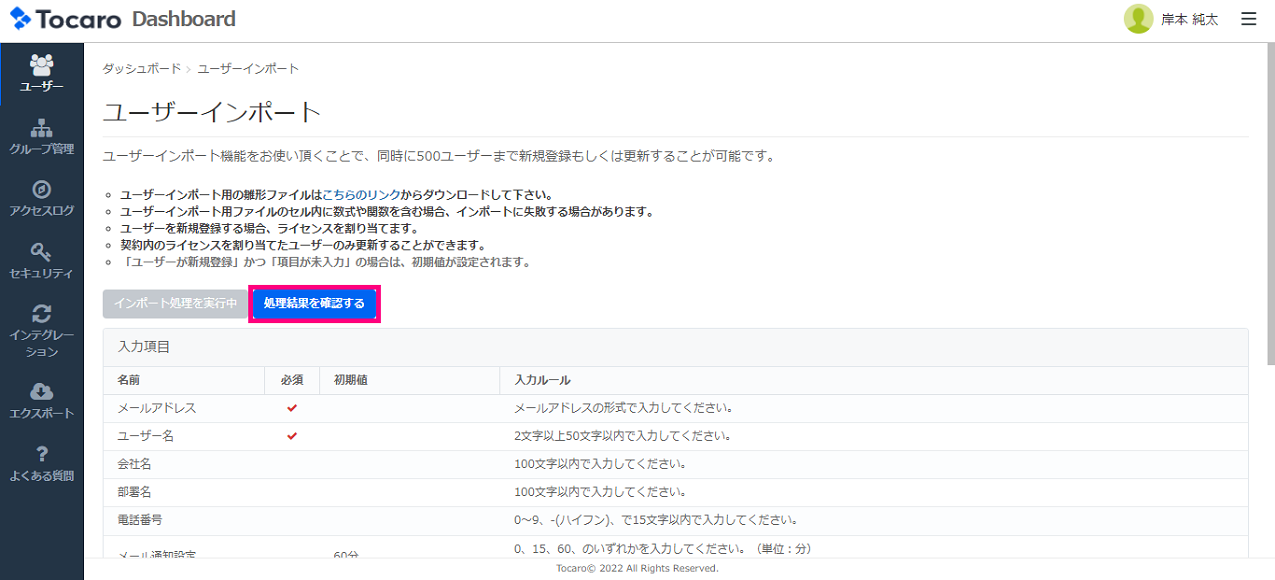Open Group Management hierarchy icon
This screenshot has height=580, width=1275.
pos(42,129)
